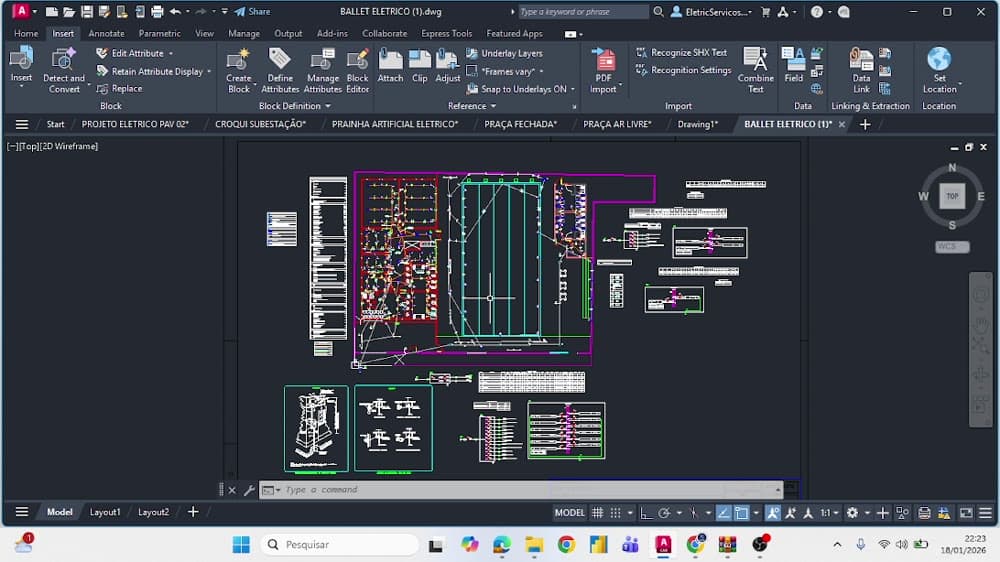Click the Recognize SHX Text tool
Screen dimensions: 1000x562
tap(681, 52)
